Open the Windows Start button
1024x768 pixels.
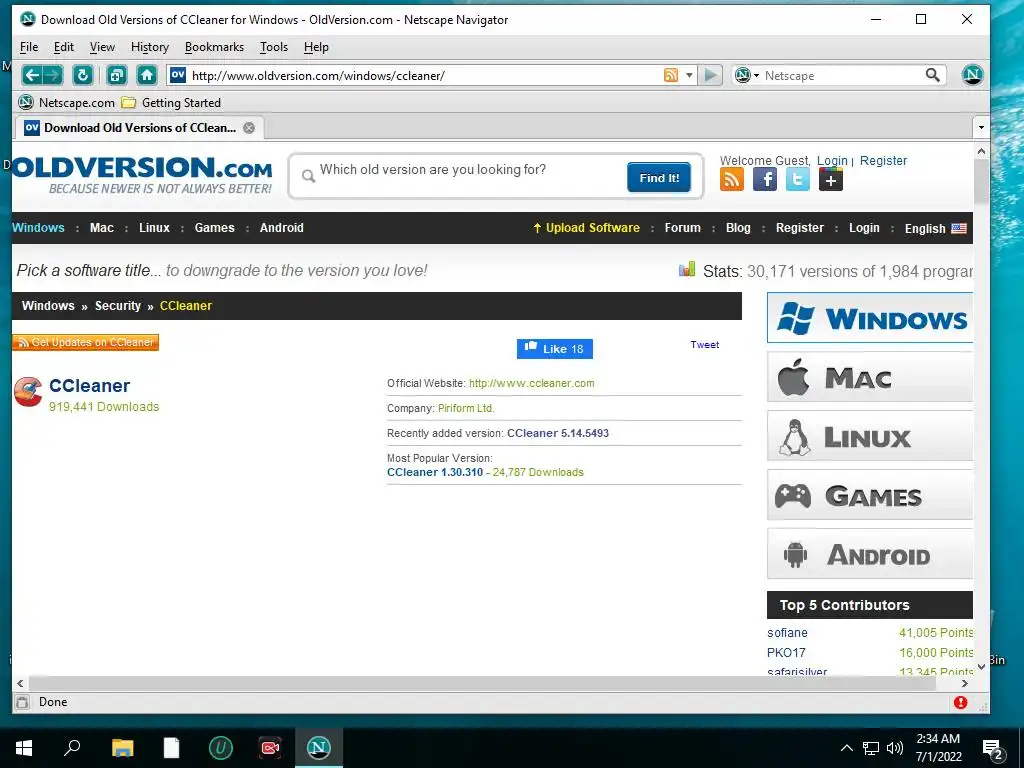pos(24,748)
